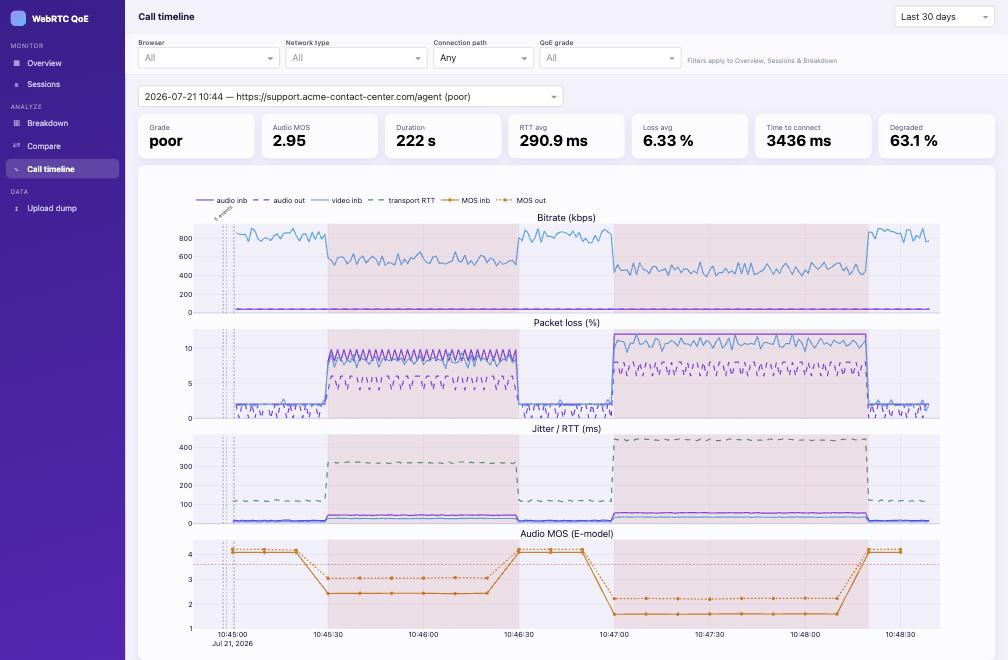Click the Packet loss (%) chart title
Viewport: 1008px width, 660px height.
pos(566,323)
